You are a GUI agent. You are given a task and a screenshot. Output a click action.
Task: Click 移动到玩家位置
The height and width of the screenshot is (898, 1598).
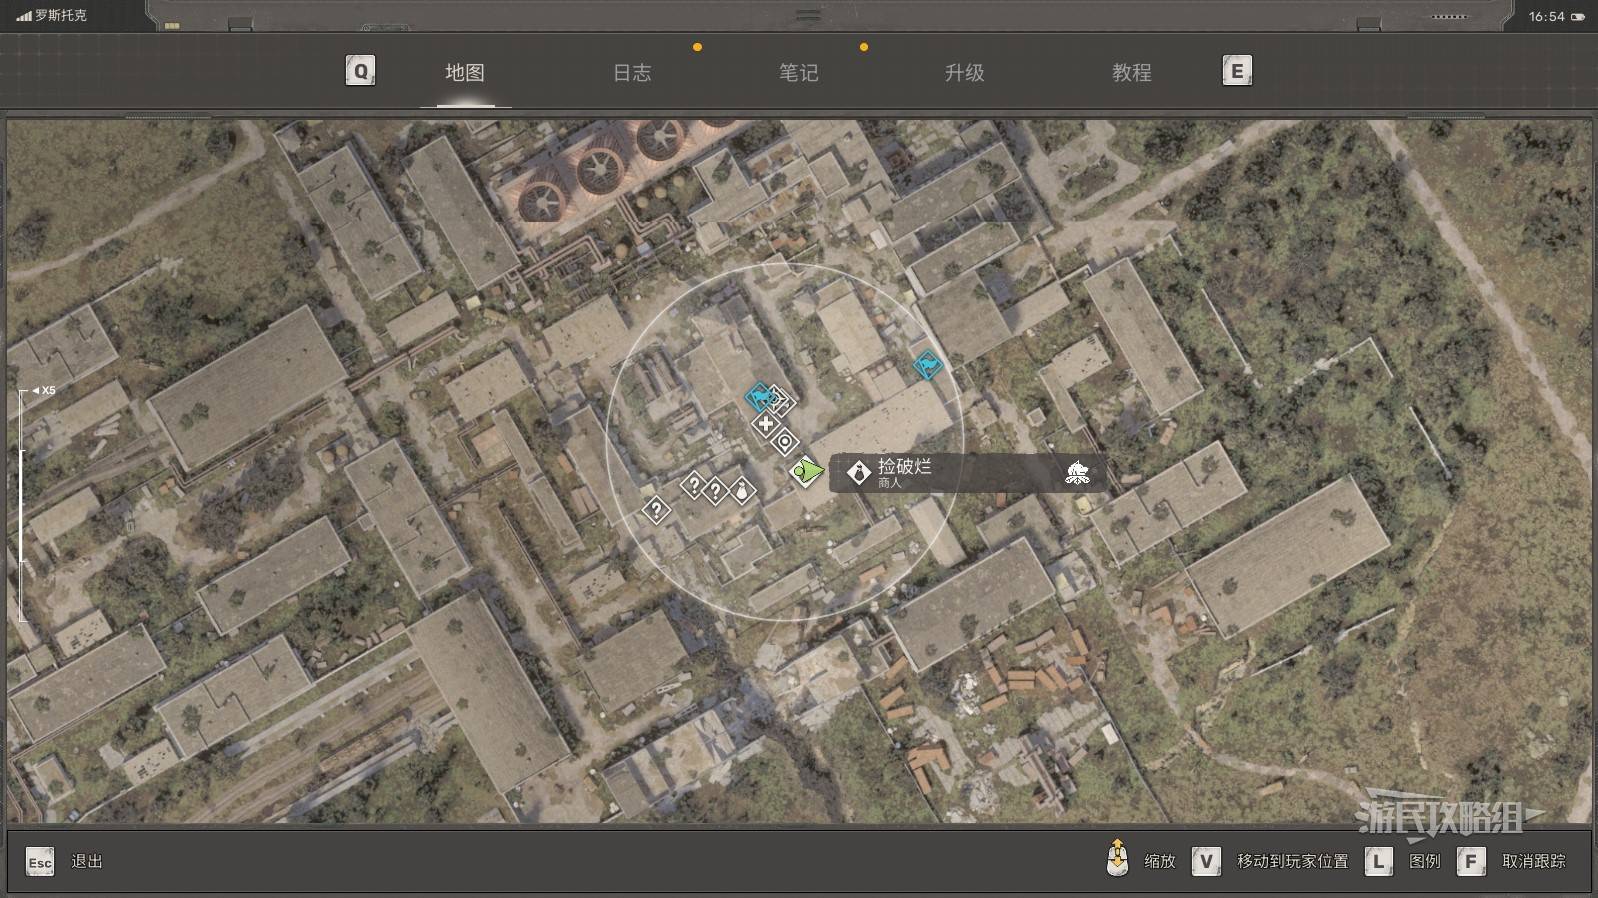[1293, 861]
